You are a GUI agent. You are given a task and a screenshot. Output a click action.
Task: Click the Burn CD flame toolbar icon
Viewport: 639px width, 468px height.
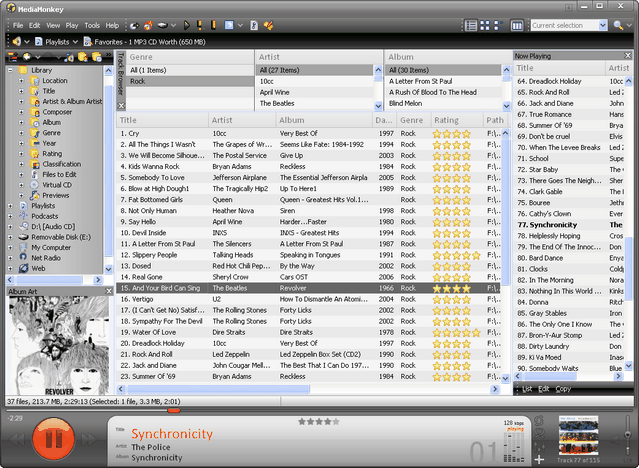pyautogui.click(x=148, y=26)
